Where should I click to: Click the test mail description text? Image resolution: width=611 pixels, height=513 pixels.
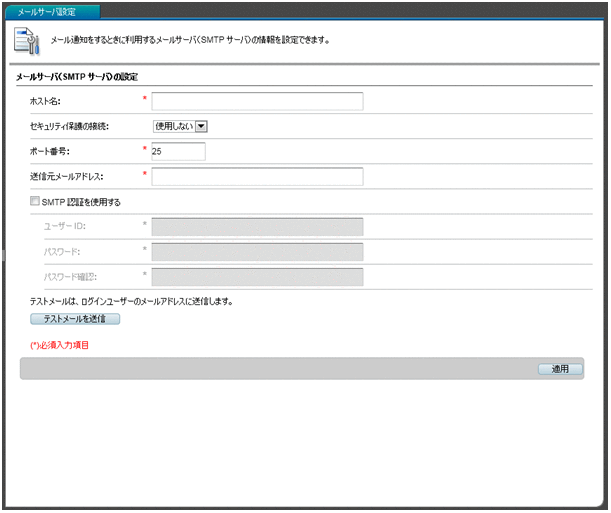(x=131, y=301)
